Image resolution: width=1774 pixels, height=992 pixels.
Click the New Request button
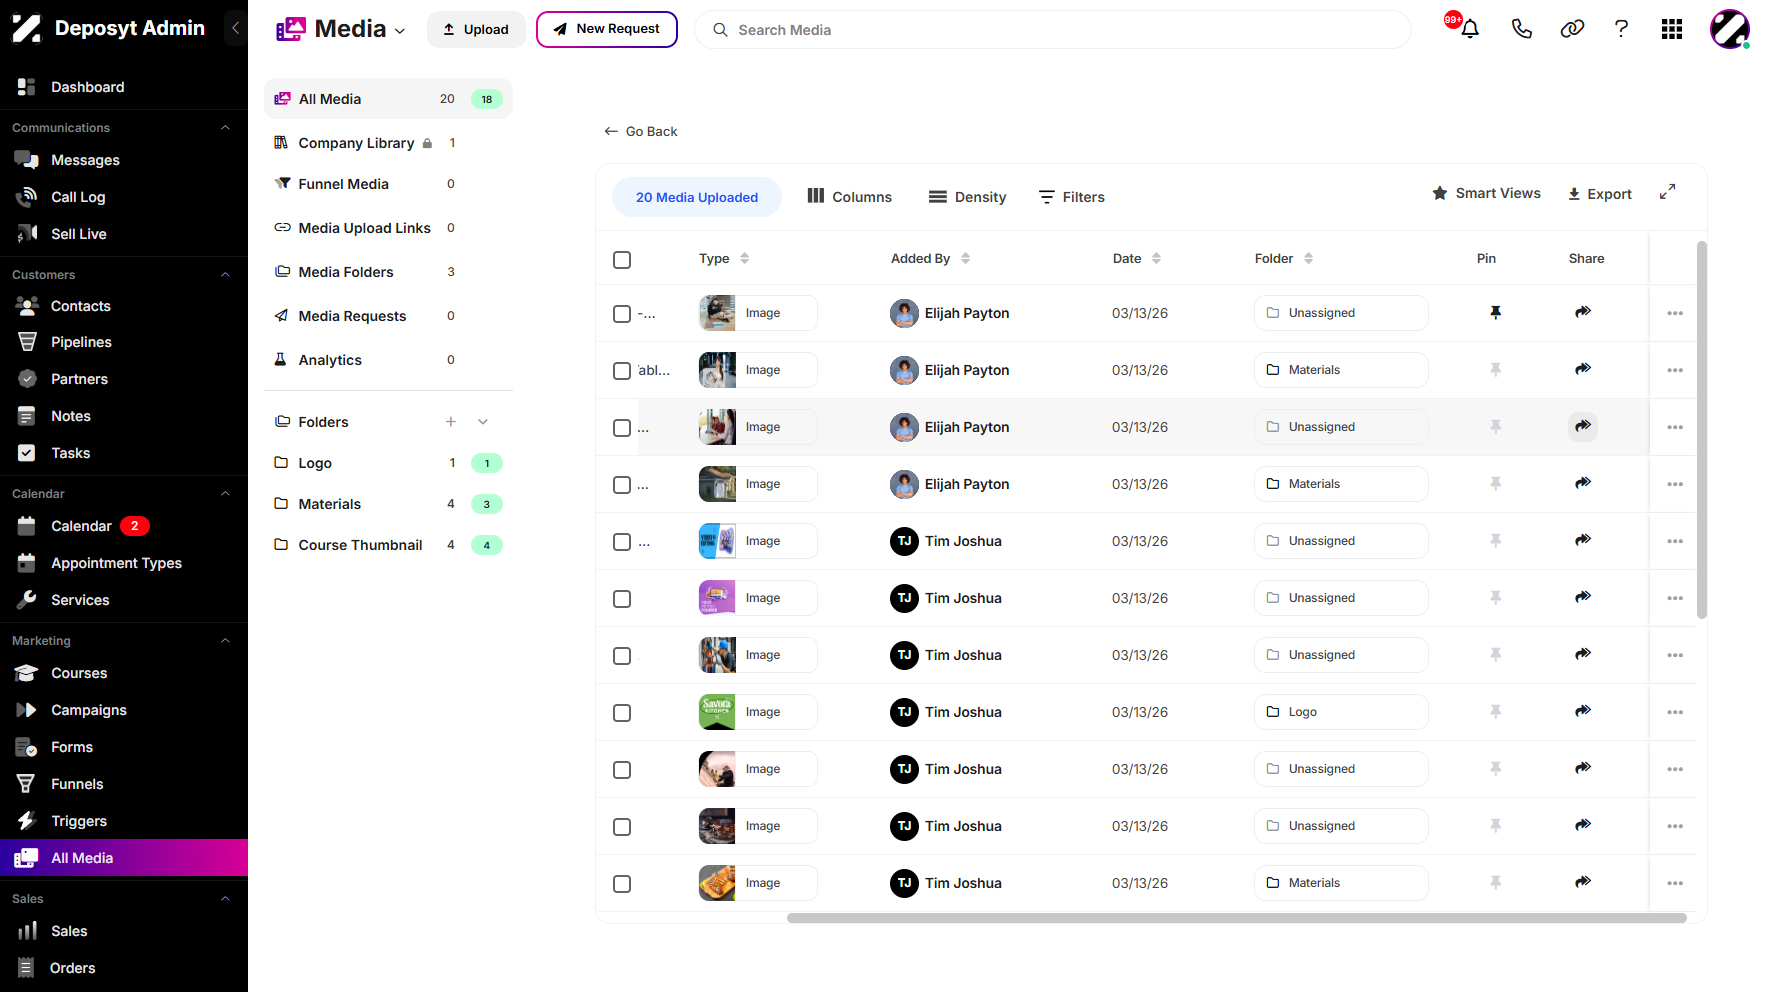tap(607, 29)
